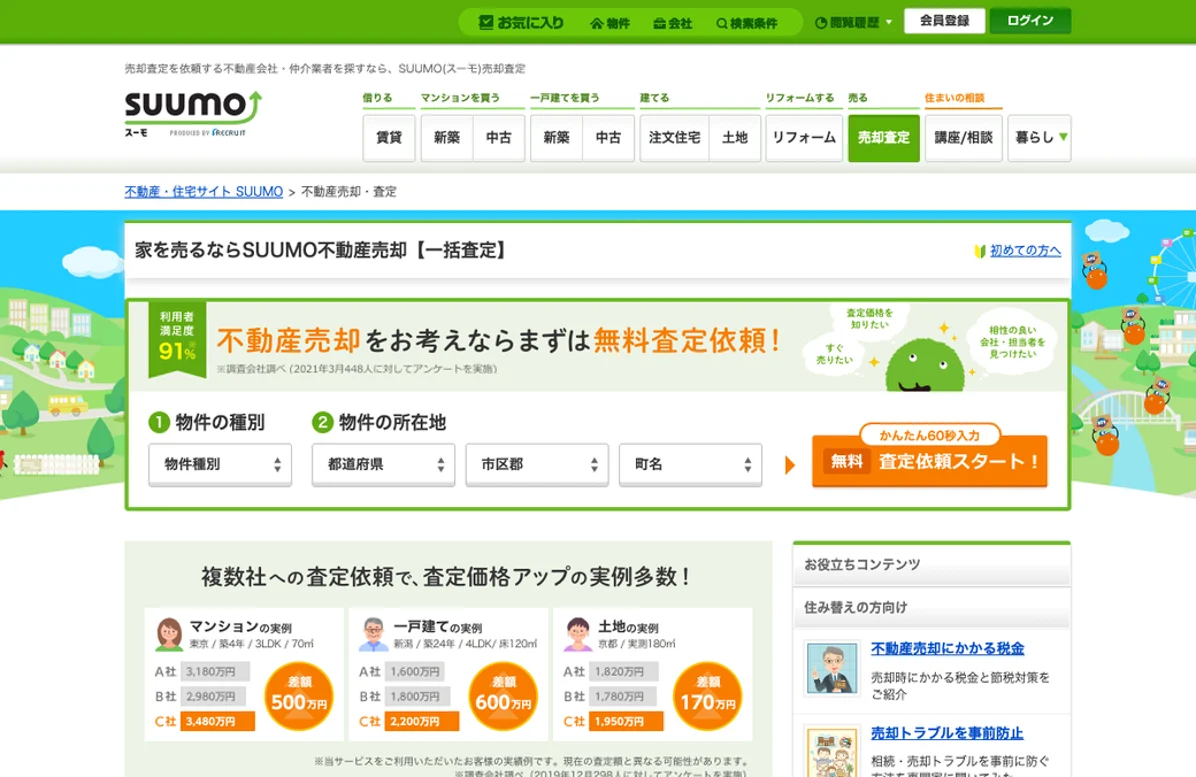
Task: Click the ログイン button
Action: coord(1030,21)
